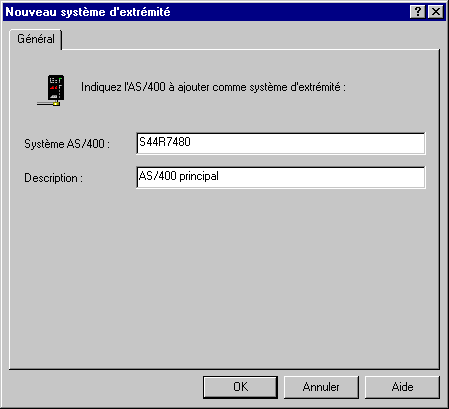
Task: Click into the Description input field
Action: (x=281, y=177)
